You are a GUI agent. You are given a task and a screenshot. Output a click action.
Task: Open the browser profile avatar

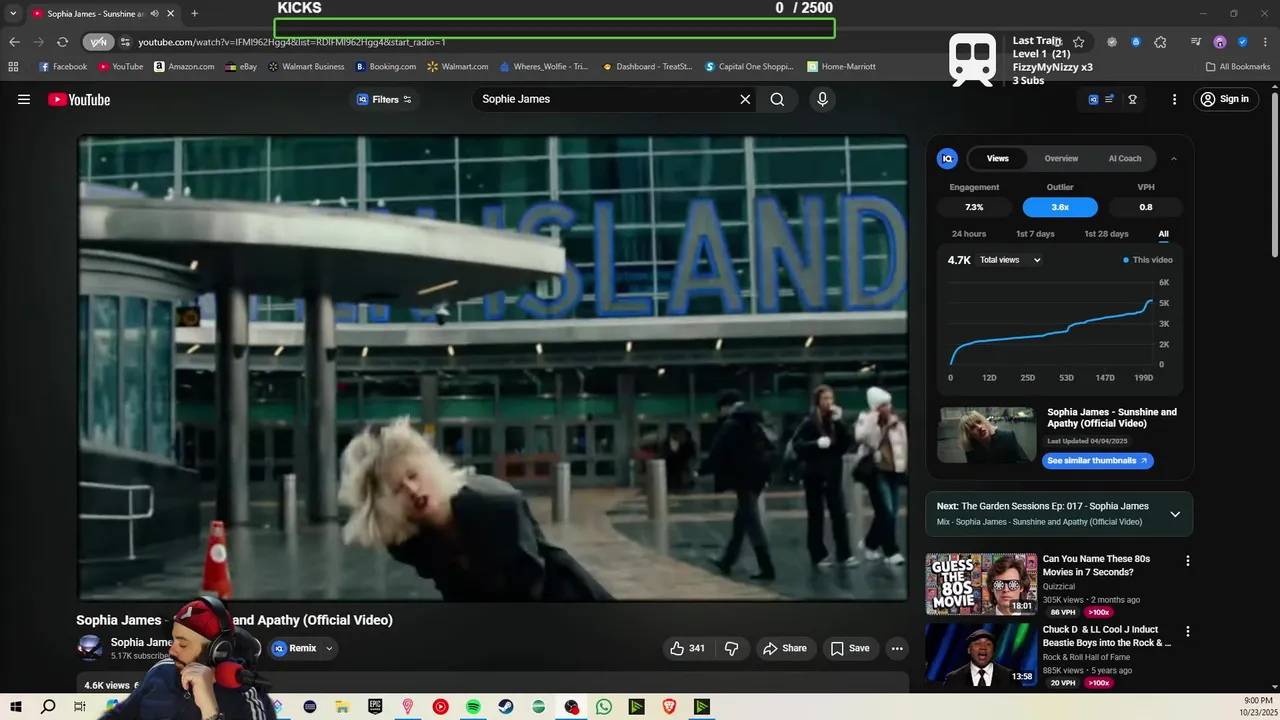(x=1220, y=42)
